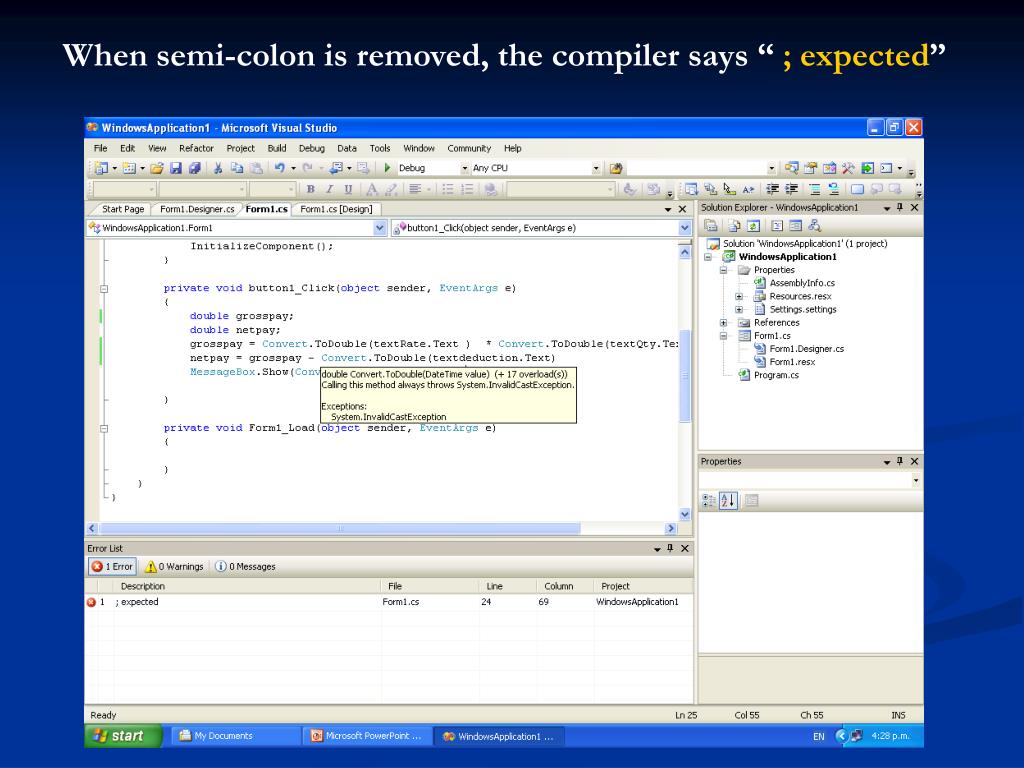Switch to the Form1.Designer.cs tab
The width and height of the screenshot is (1024, 768).
pos(197,209)
